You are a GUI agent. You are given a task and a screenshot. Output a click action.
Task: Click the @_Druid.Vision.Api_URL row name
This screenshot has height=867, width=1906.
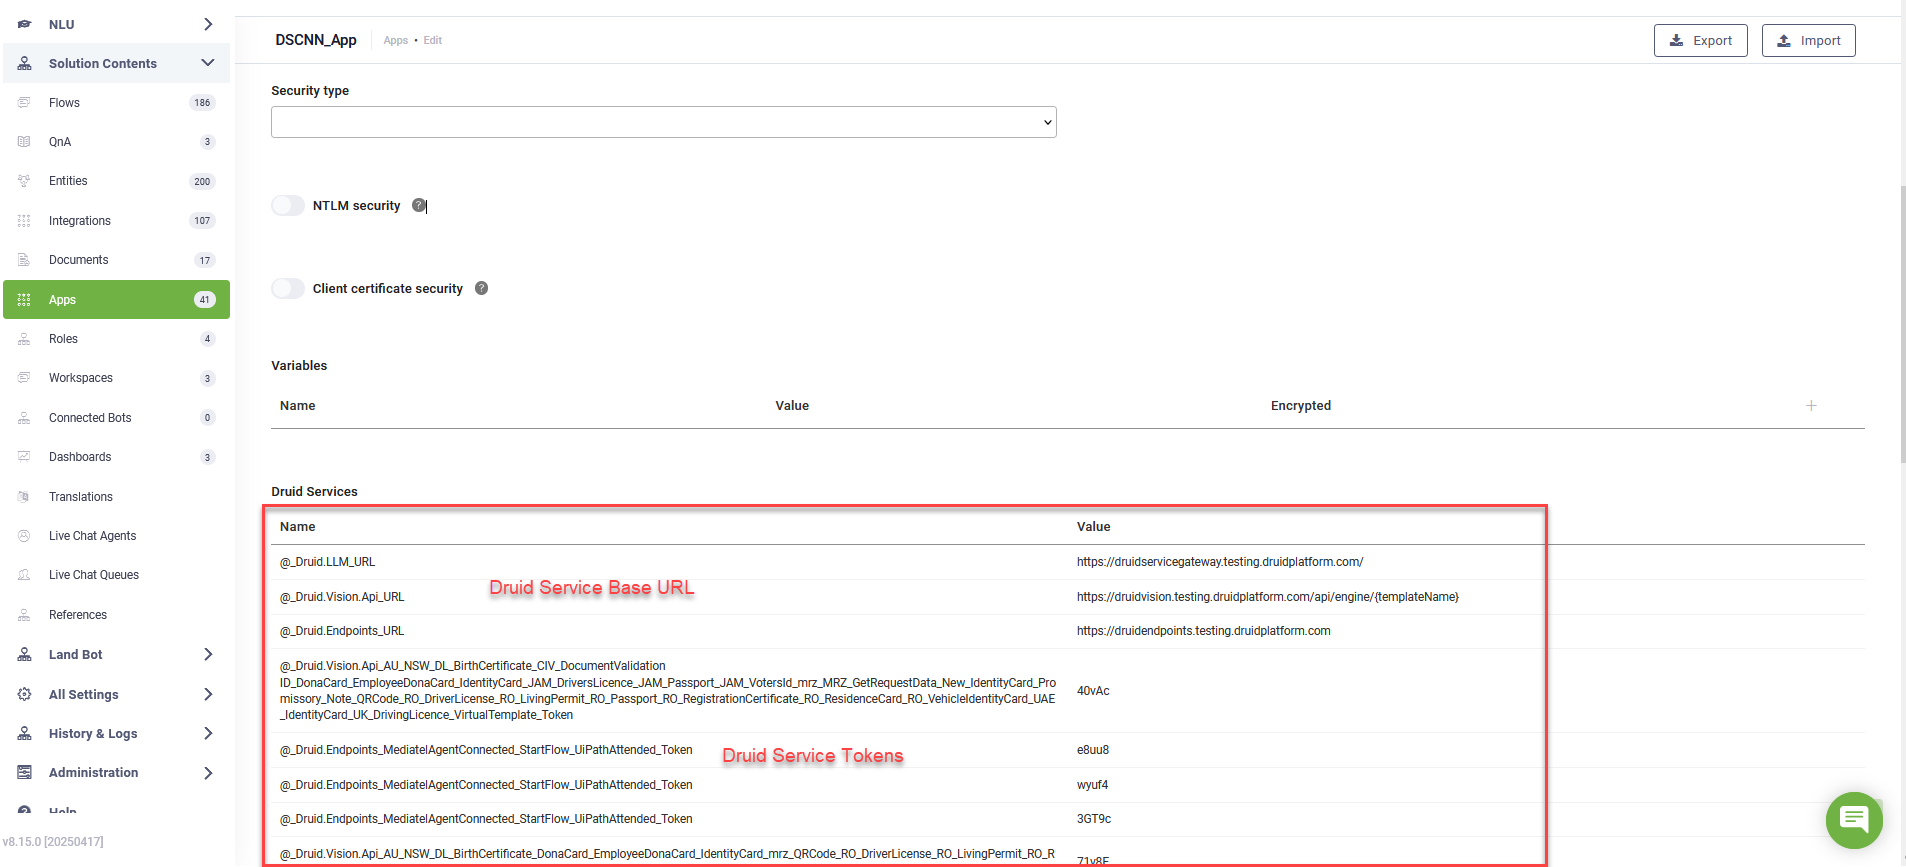tap(342, 597)
